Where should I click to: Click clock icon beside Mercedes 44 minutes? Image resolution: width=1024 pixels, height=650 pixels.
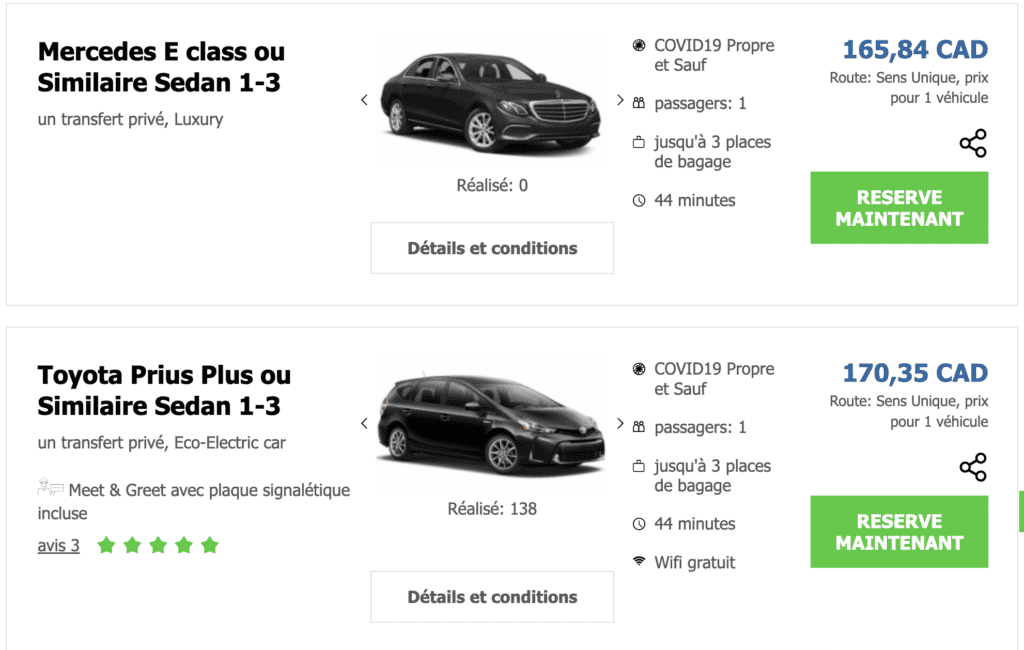(x=639, y=201)
